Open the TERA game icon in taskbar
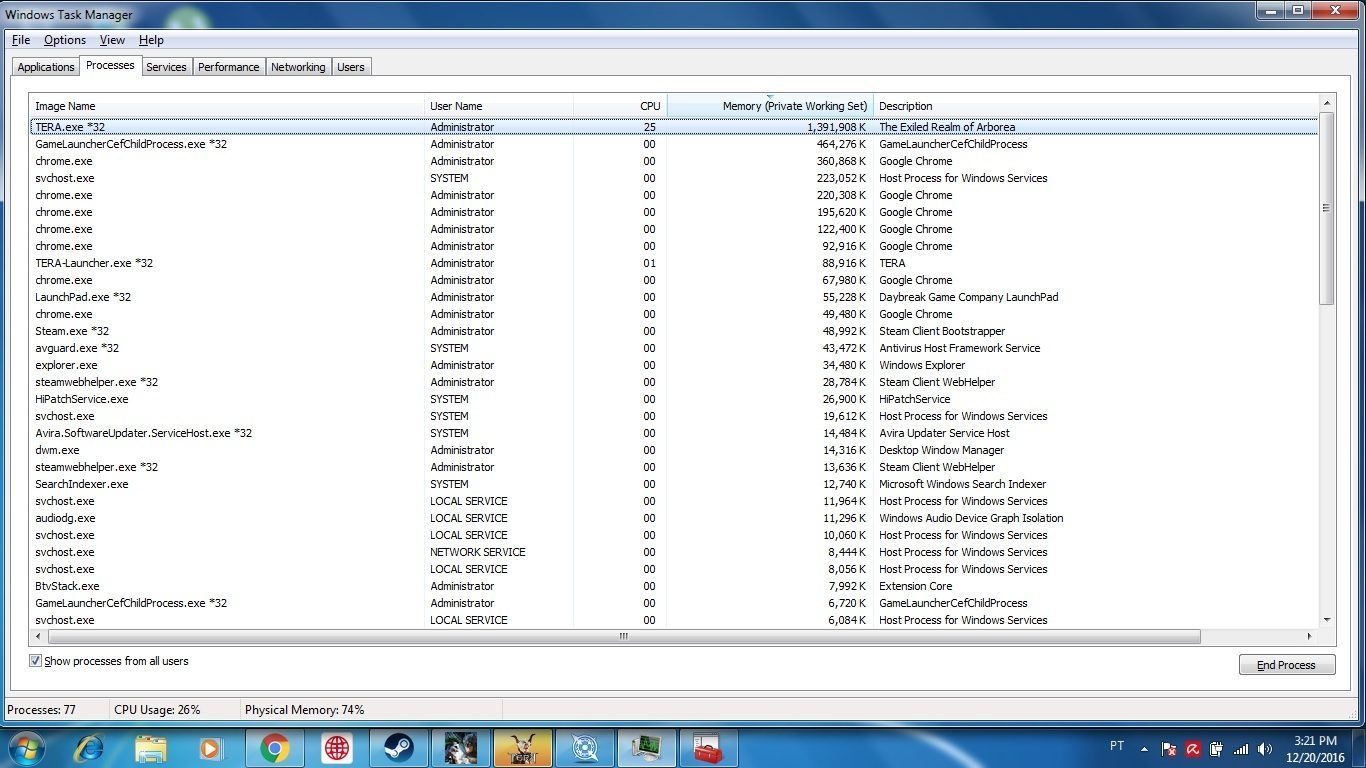The width and height of the screenshot is (1366, 768). coord(522,748)
